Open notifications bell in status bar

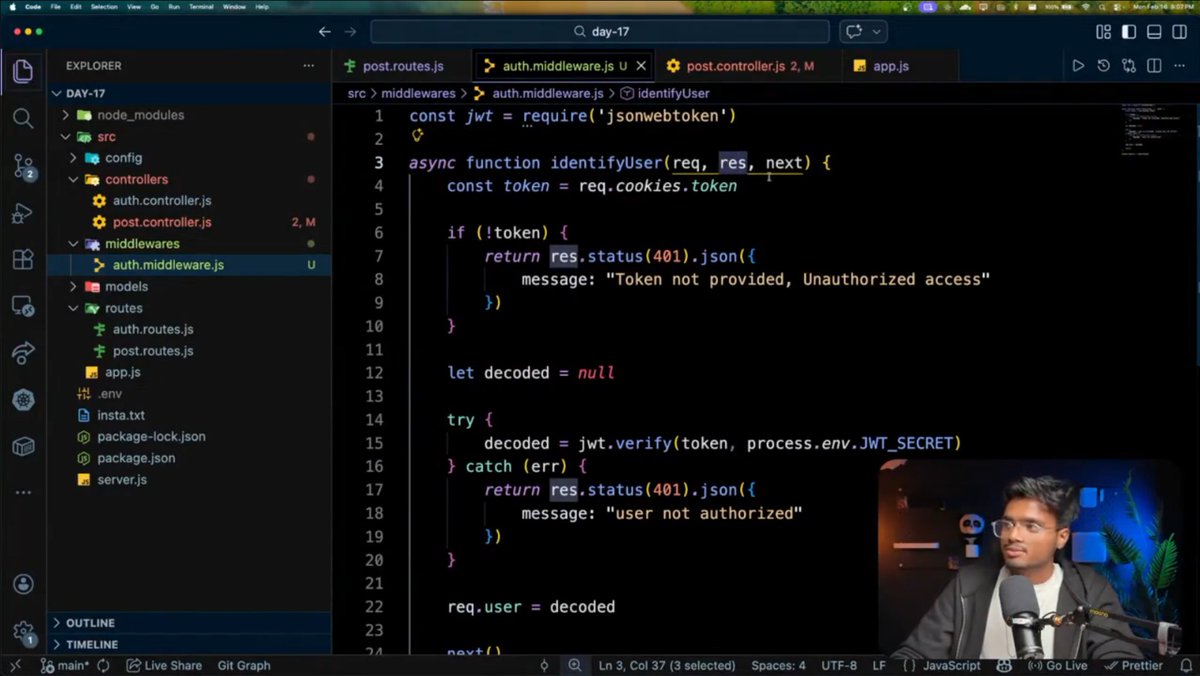[x=1184, y=665]
